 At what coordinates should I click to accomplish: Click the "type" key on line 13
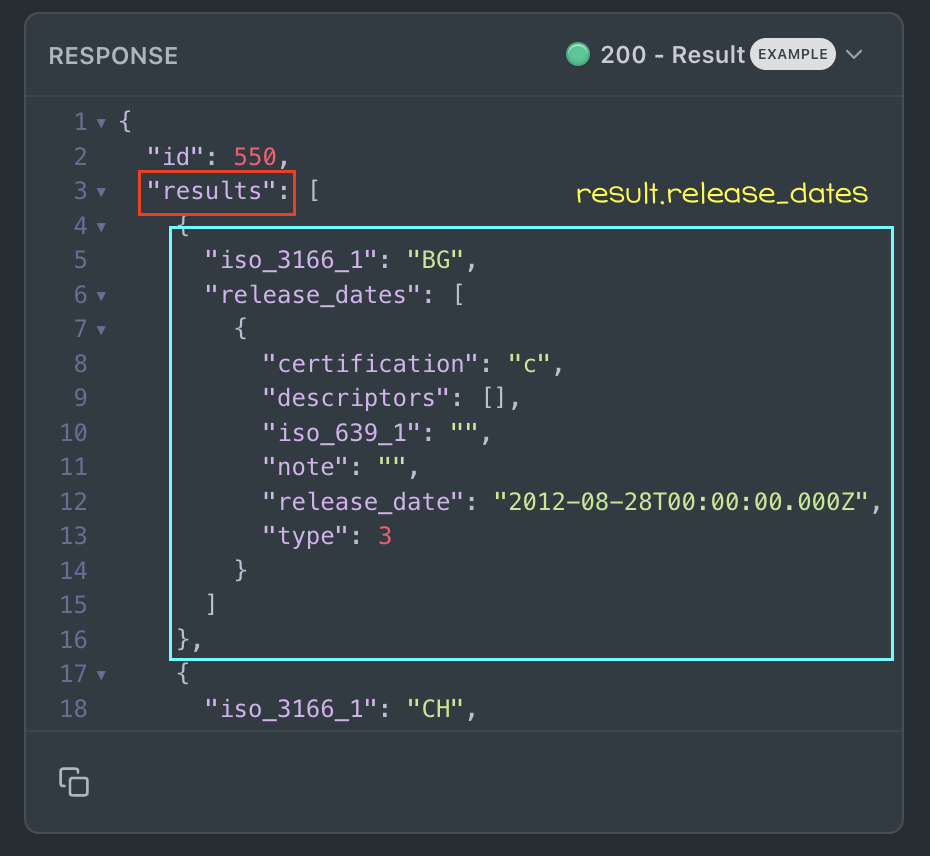(305, 536)
